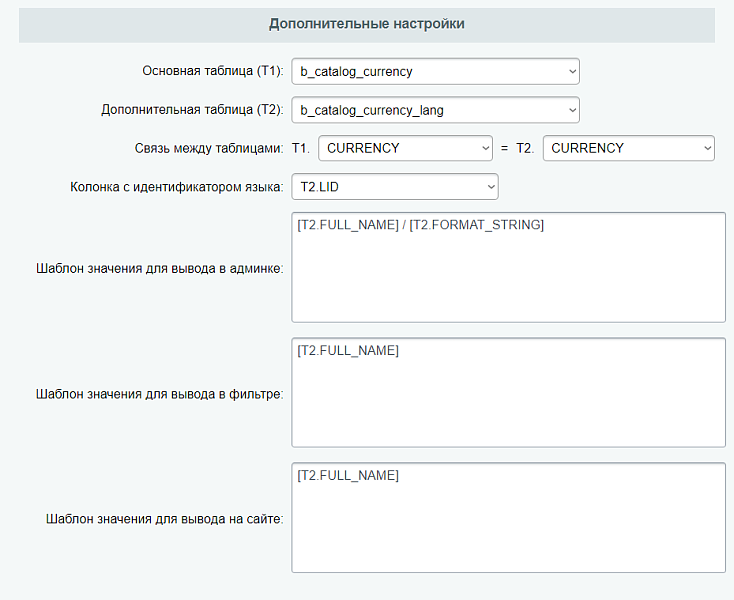Click the Колонка с идентификатором языка label
Viewport: 734px width, 600px height.
177,186
